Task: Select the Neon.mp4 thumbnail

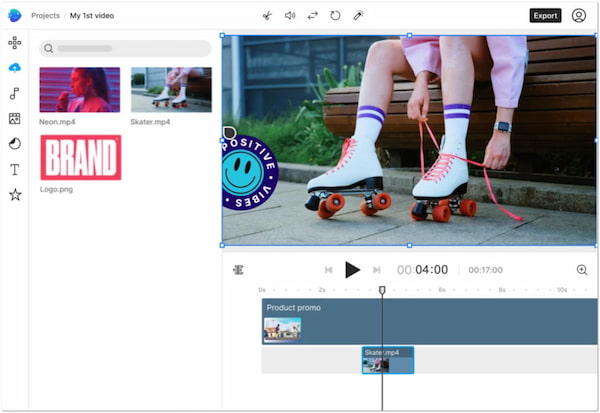Action: click(80, 90)
